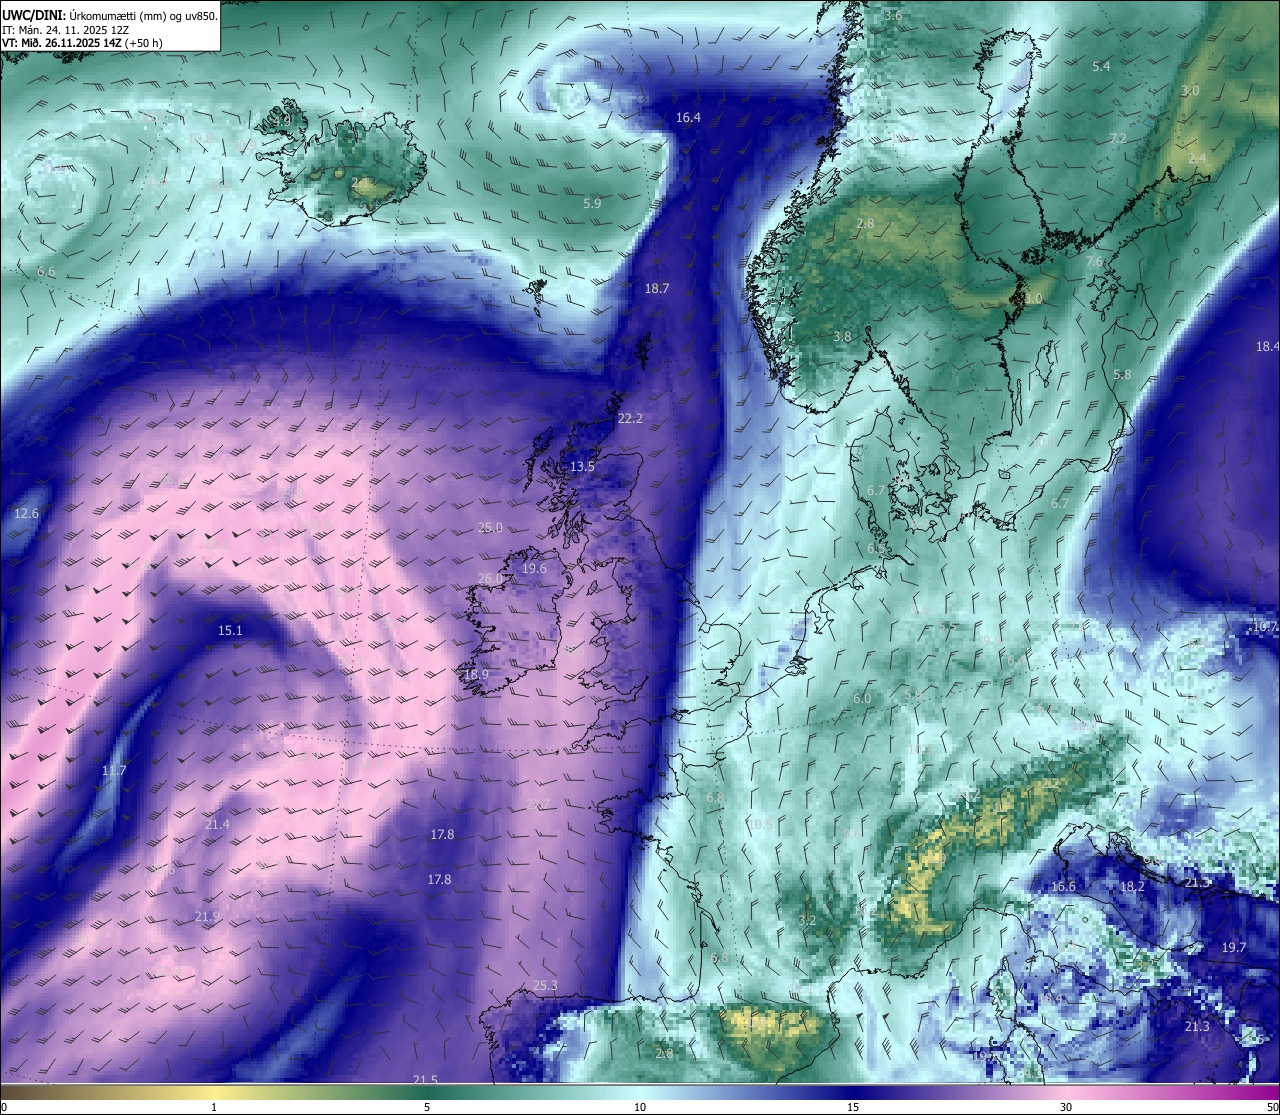Click the 16.6 value label
This screenshot has height=1115, width=1280.
pos(1063,886)
